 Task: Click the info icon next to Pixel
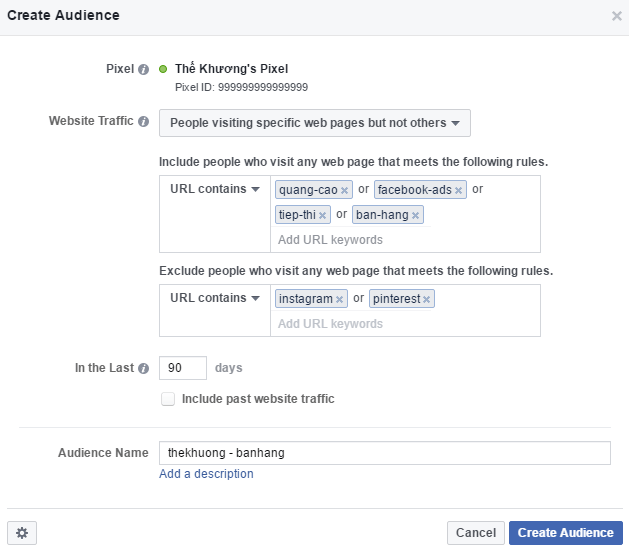144,70
